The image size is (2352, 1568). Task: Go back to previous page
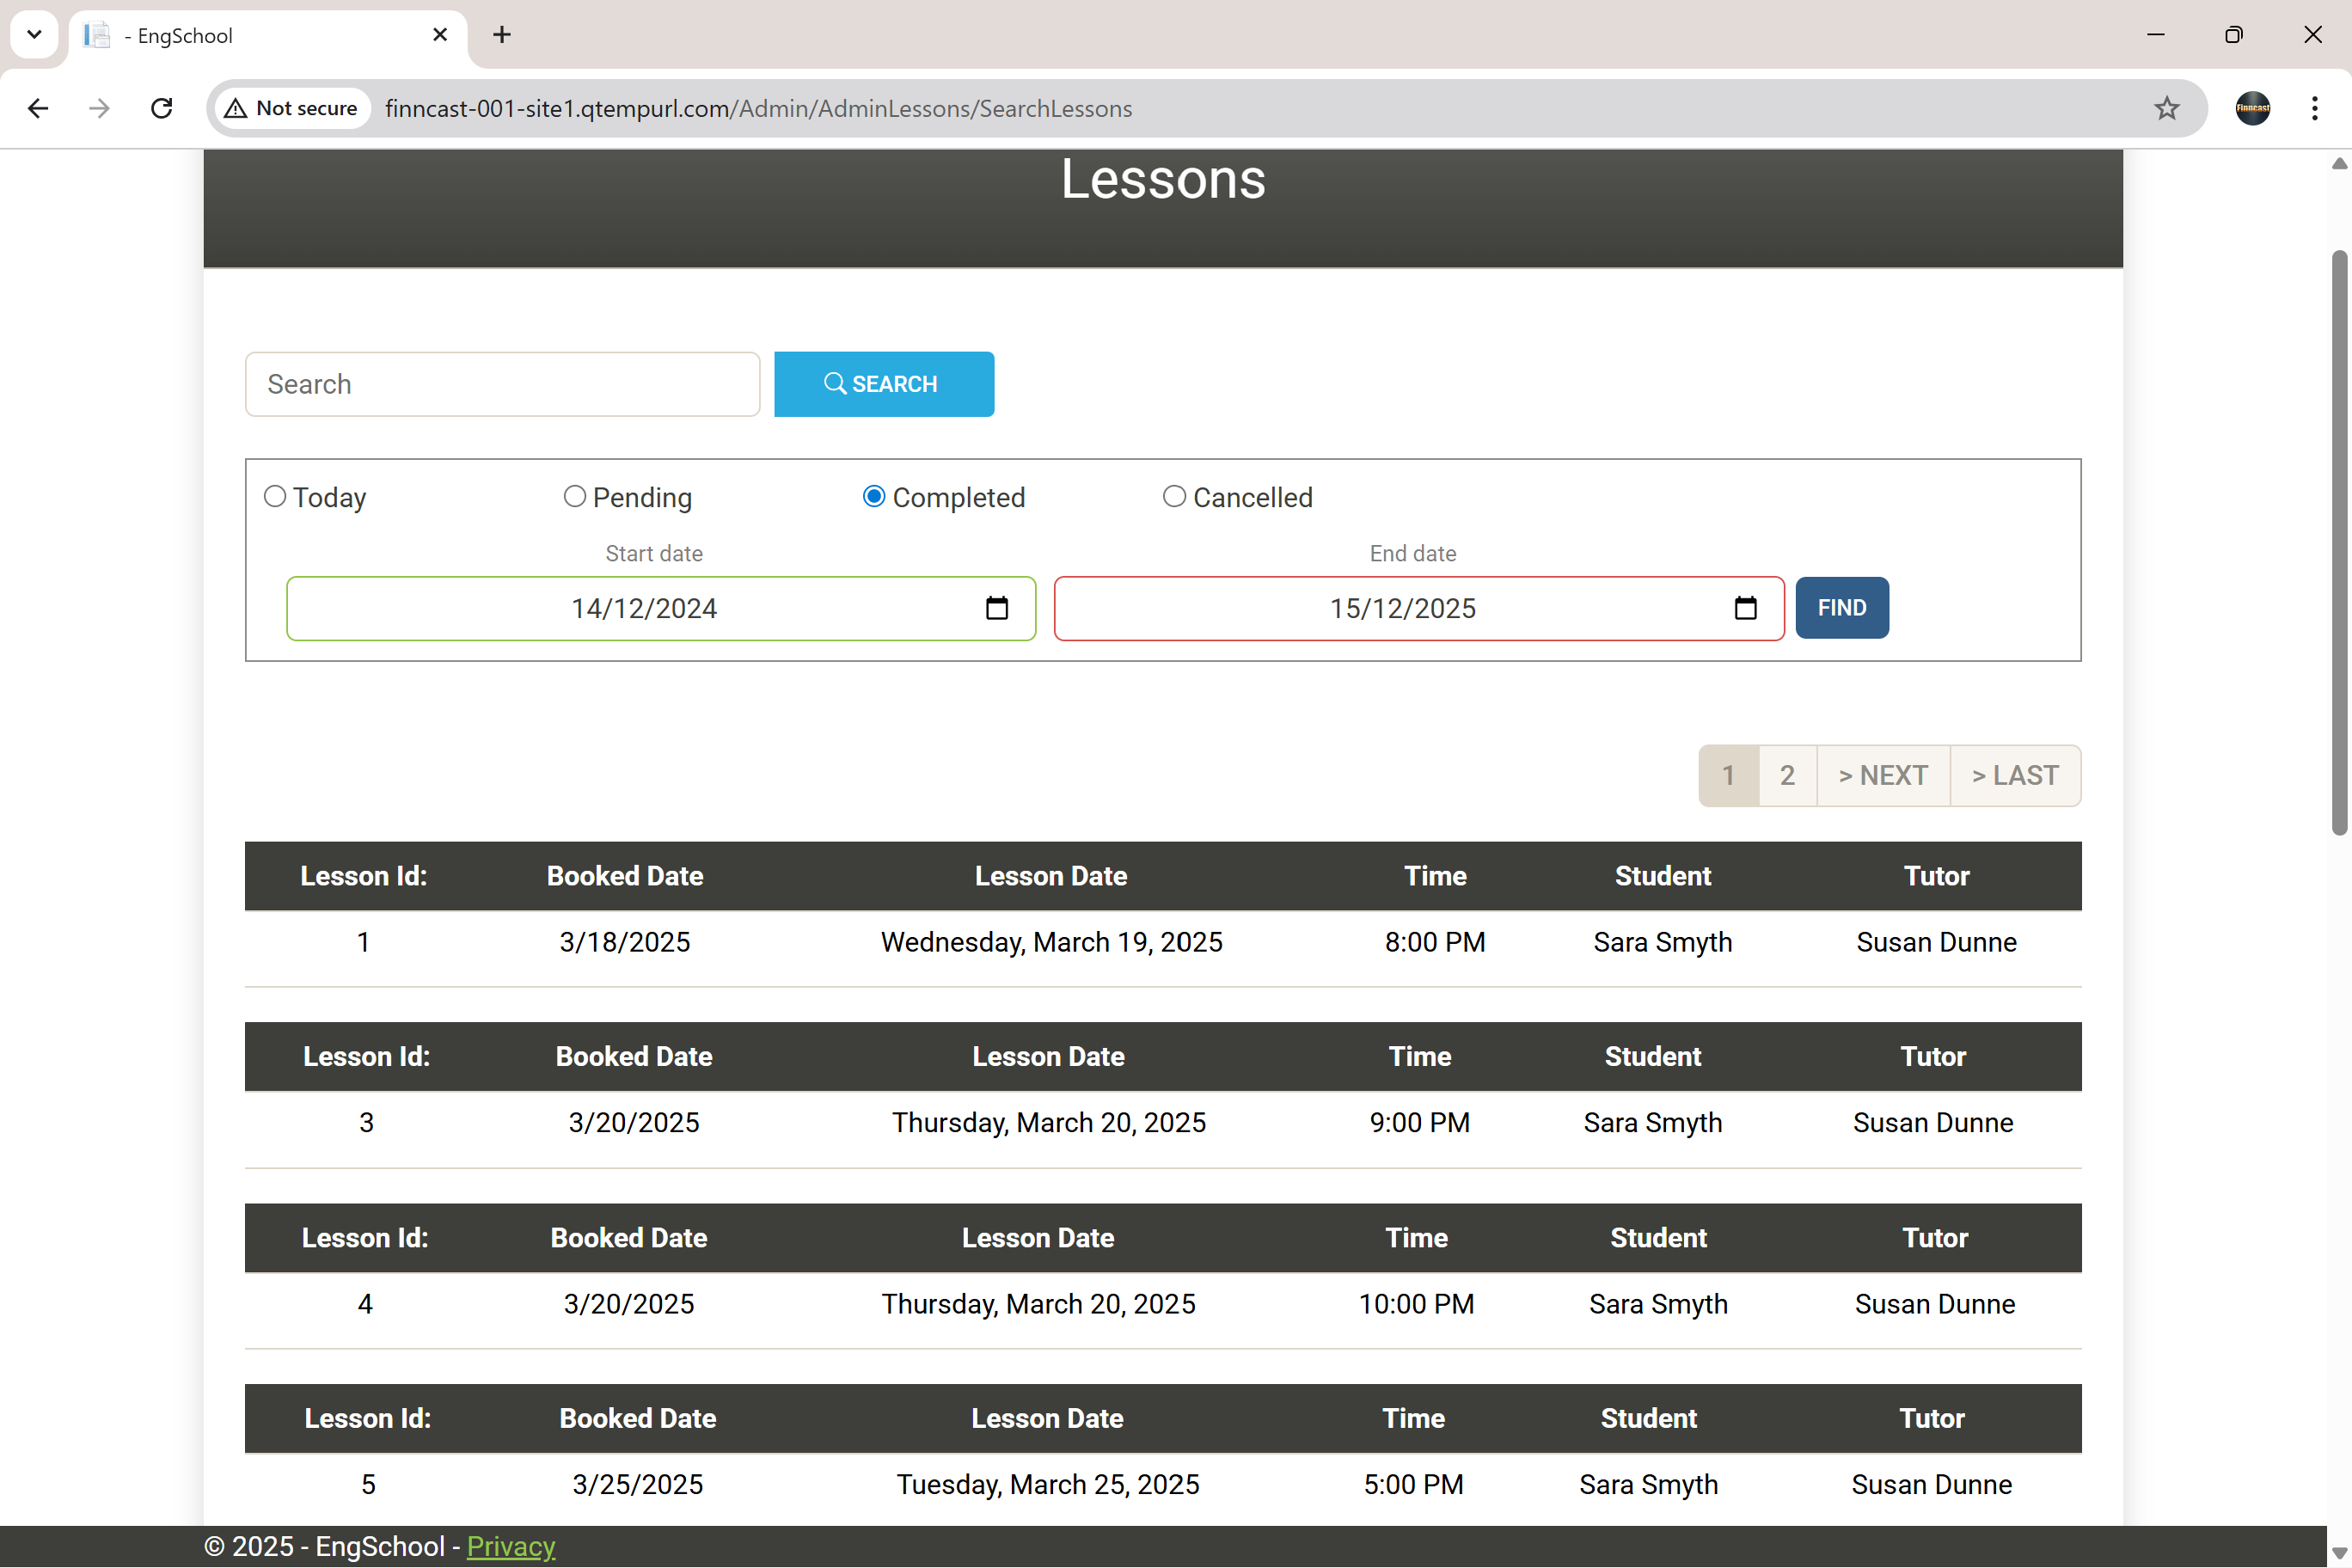point(38,108)
